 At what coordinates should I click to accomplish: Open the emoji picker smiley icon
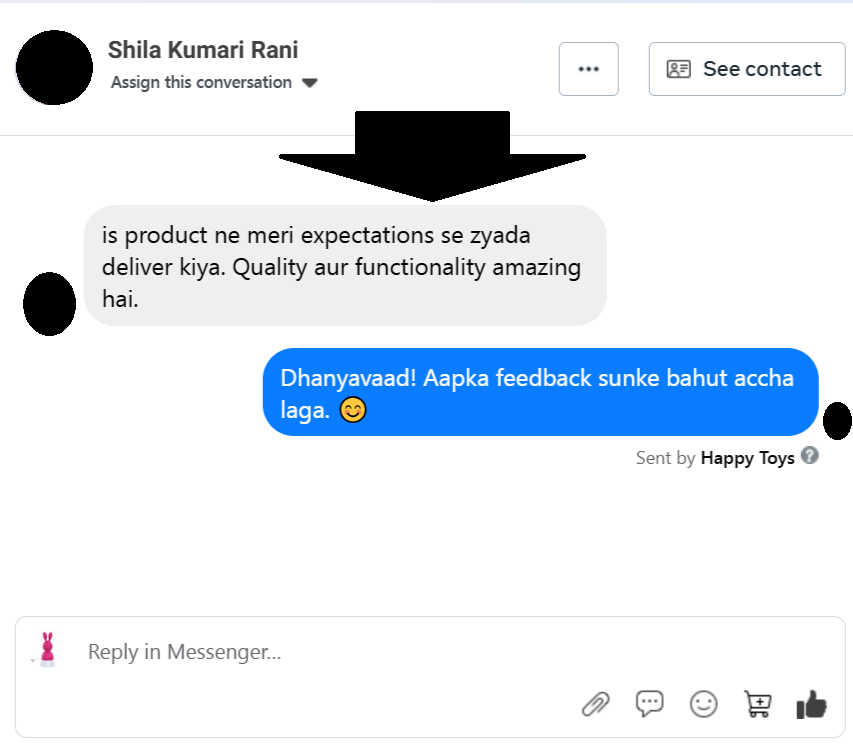[x=704, y=704]
